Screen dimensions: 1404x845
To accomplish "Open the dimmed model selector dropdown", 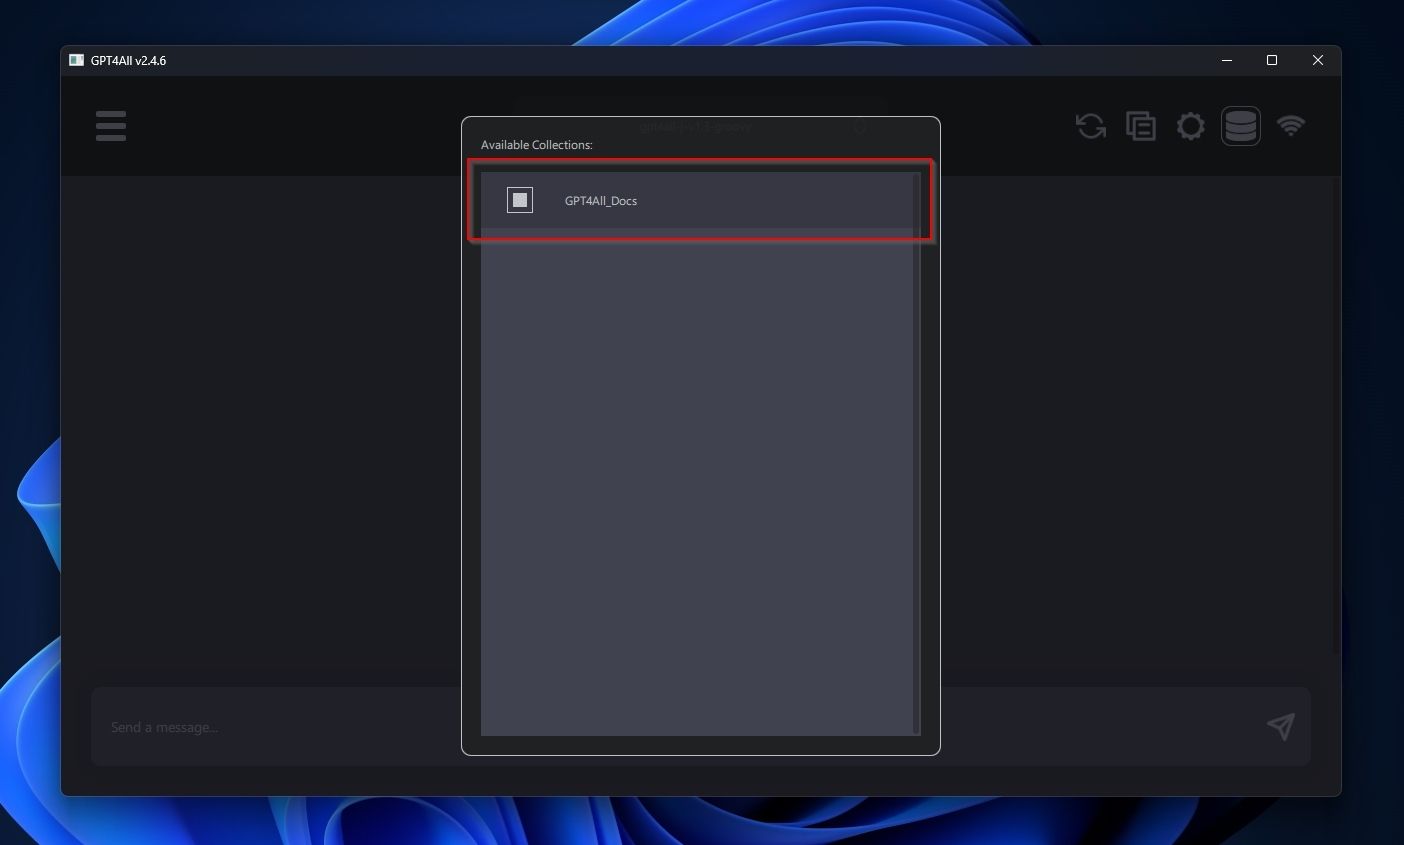I will click(x=700, y=127).
